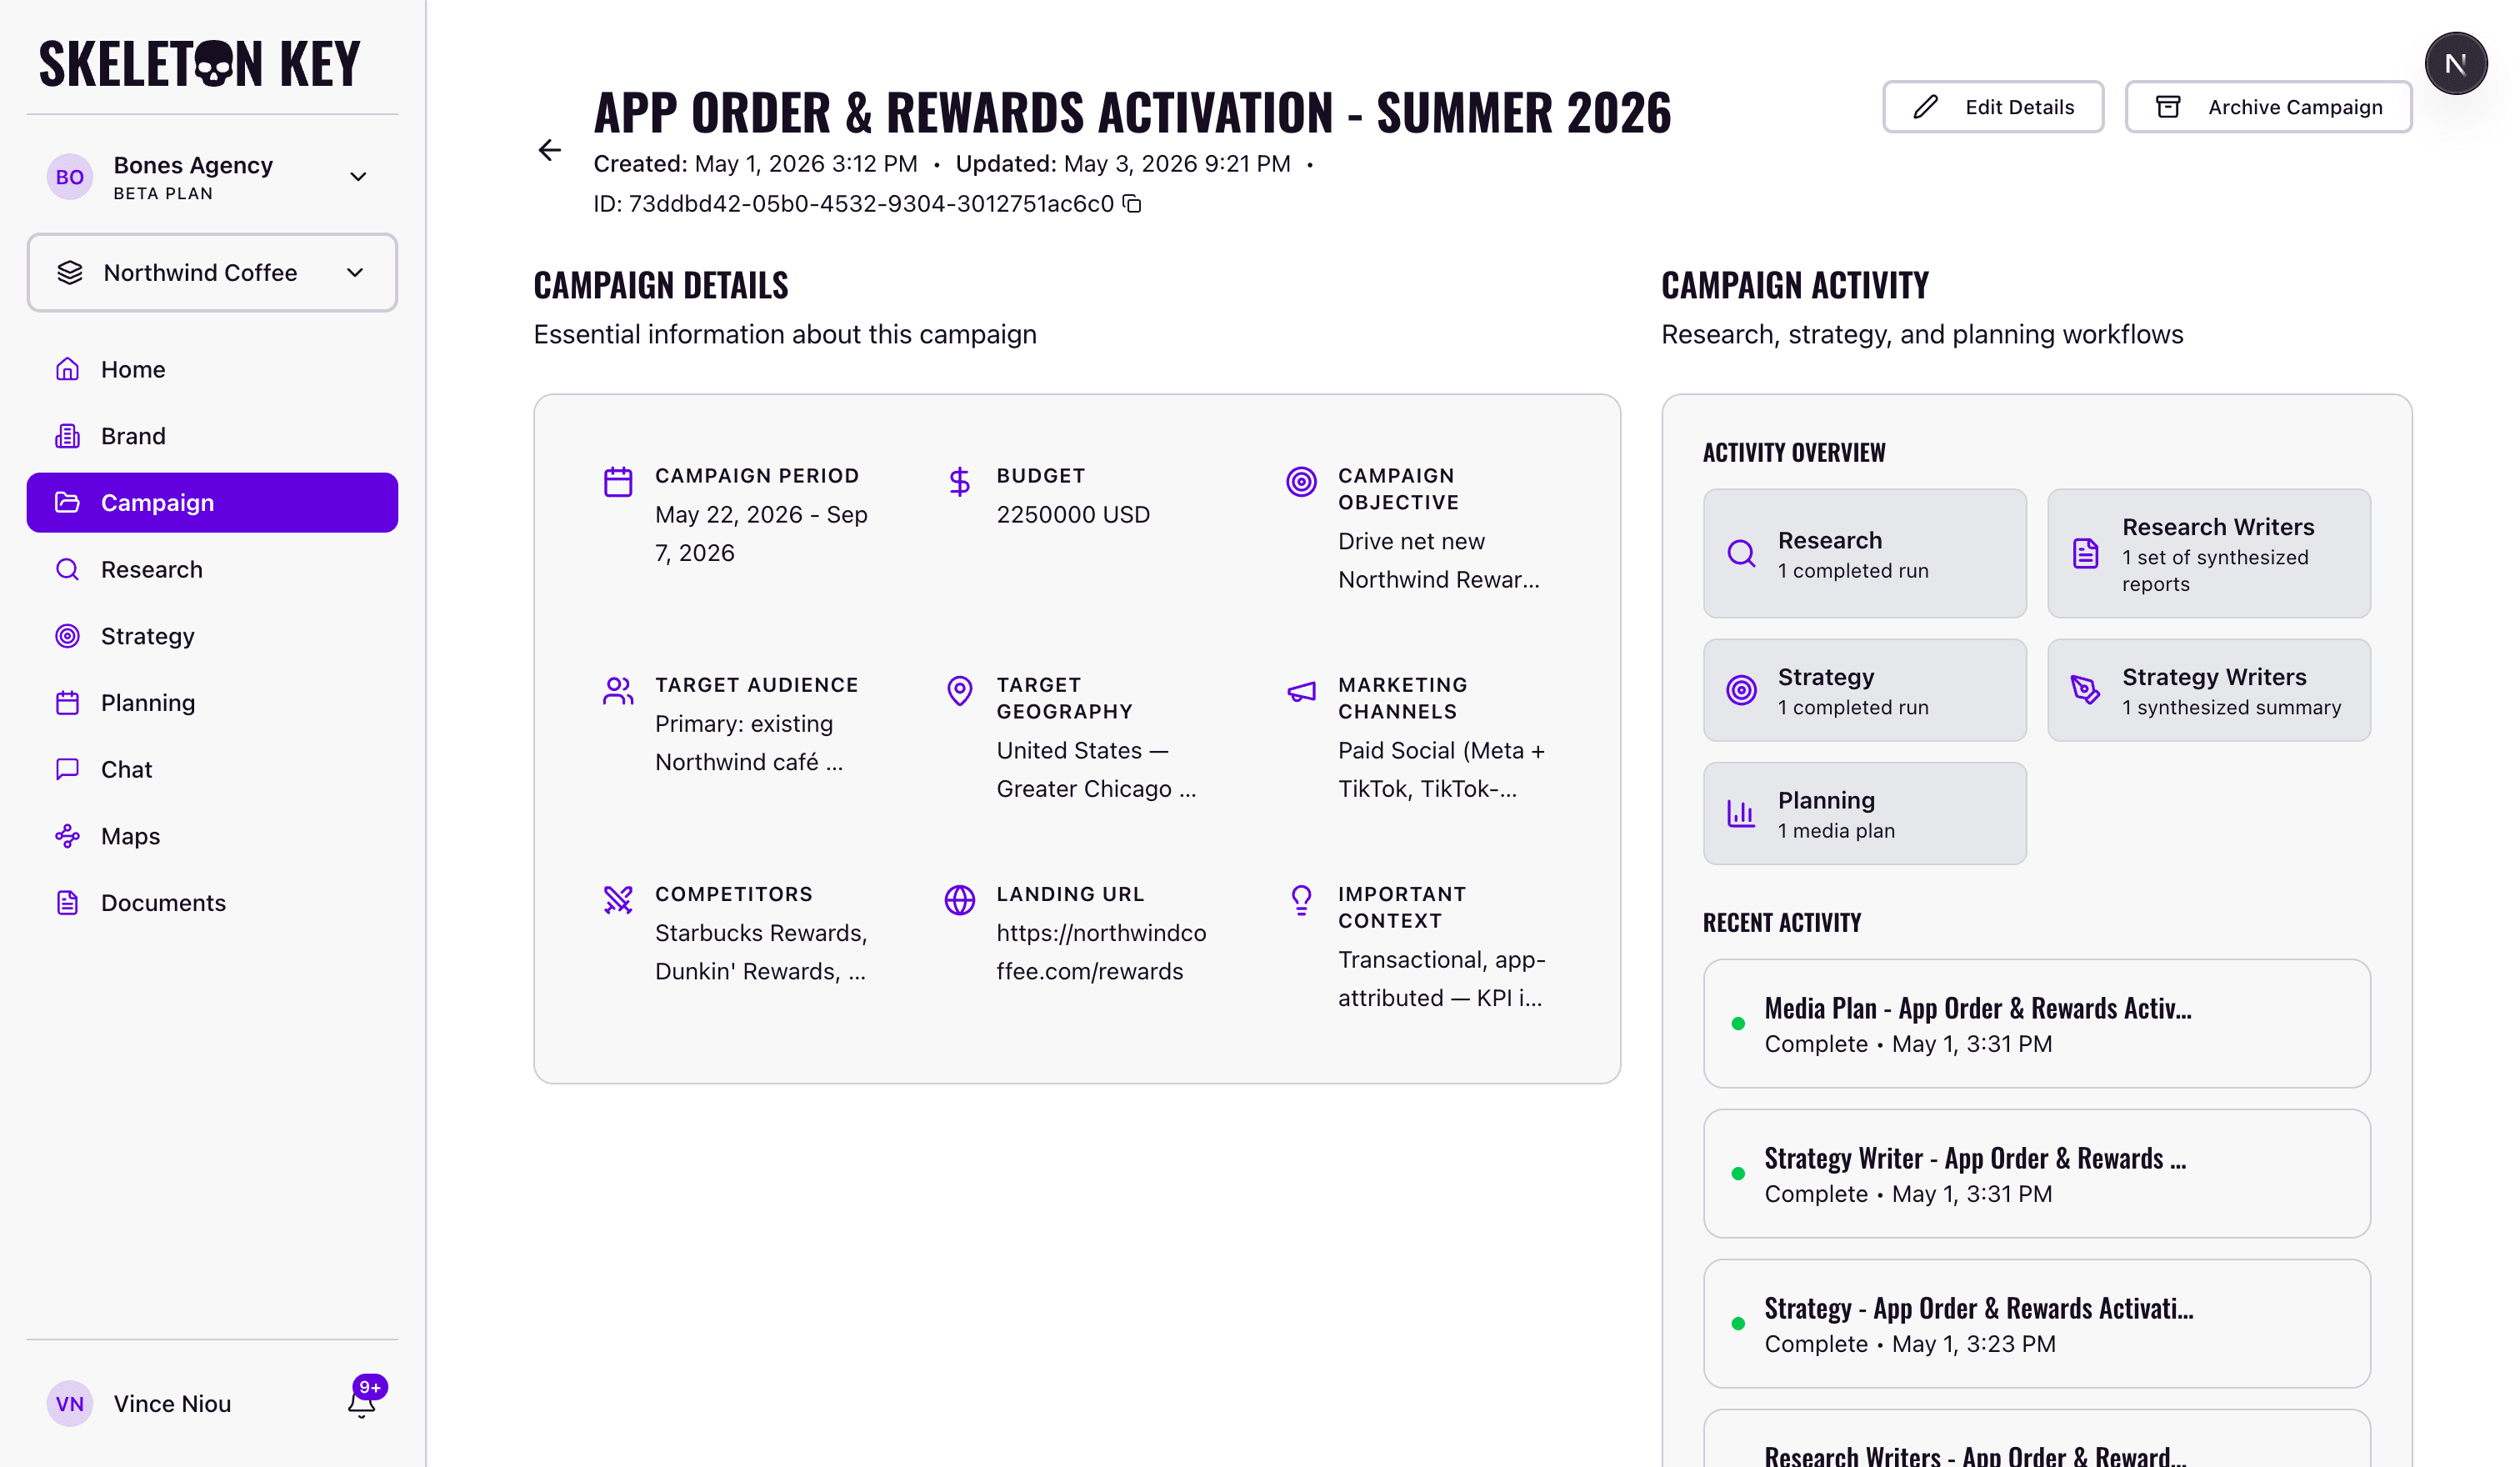Click the back arrow beside campaign title

tap(549, 150)
